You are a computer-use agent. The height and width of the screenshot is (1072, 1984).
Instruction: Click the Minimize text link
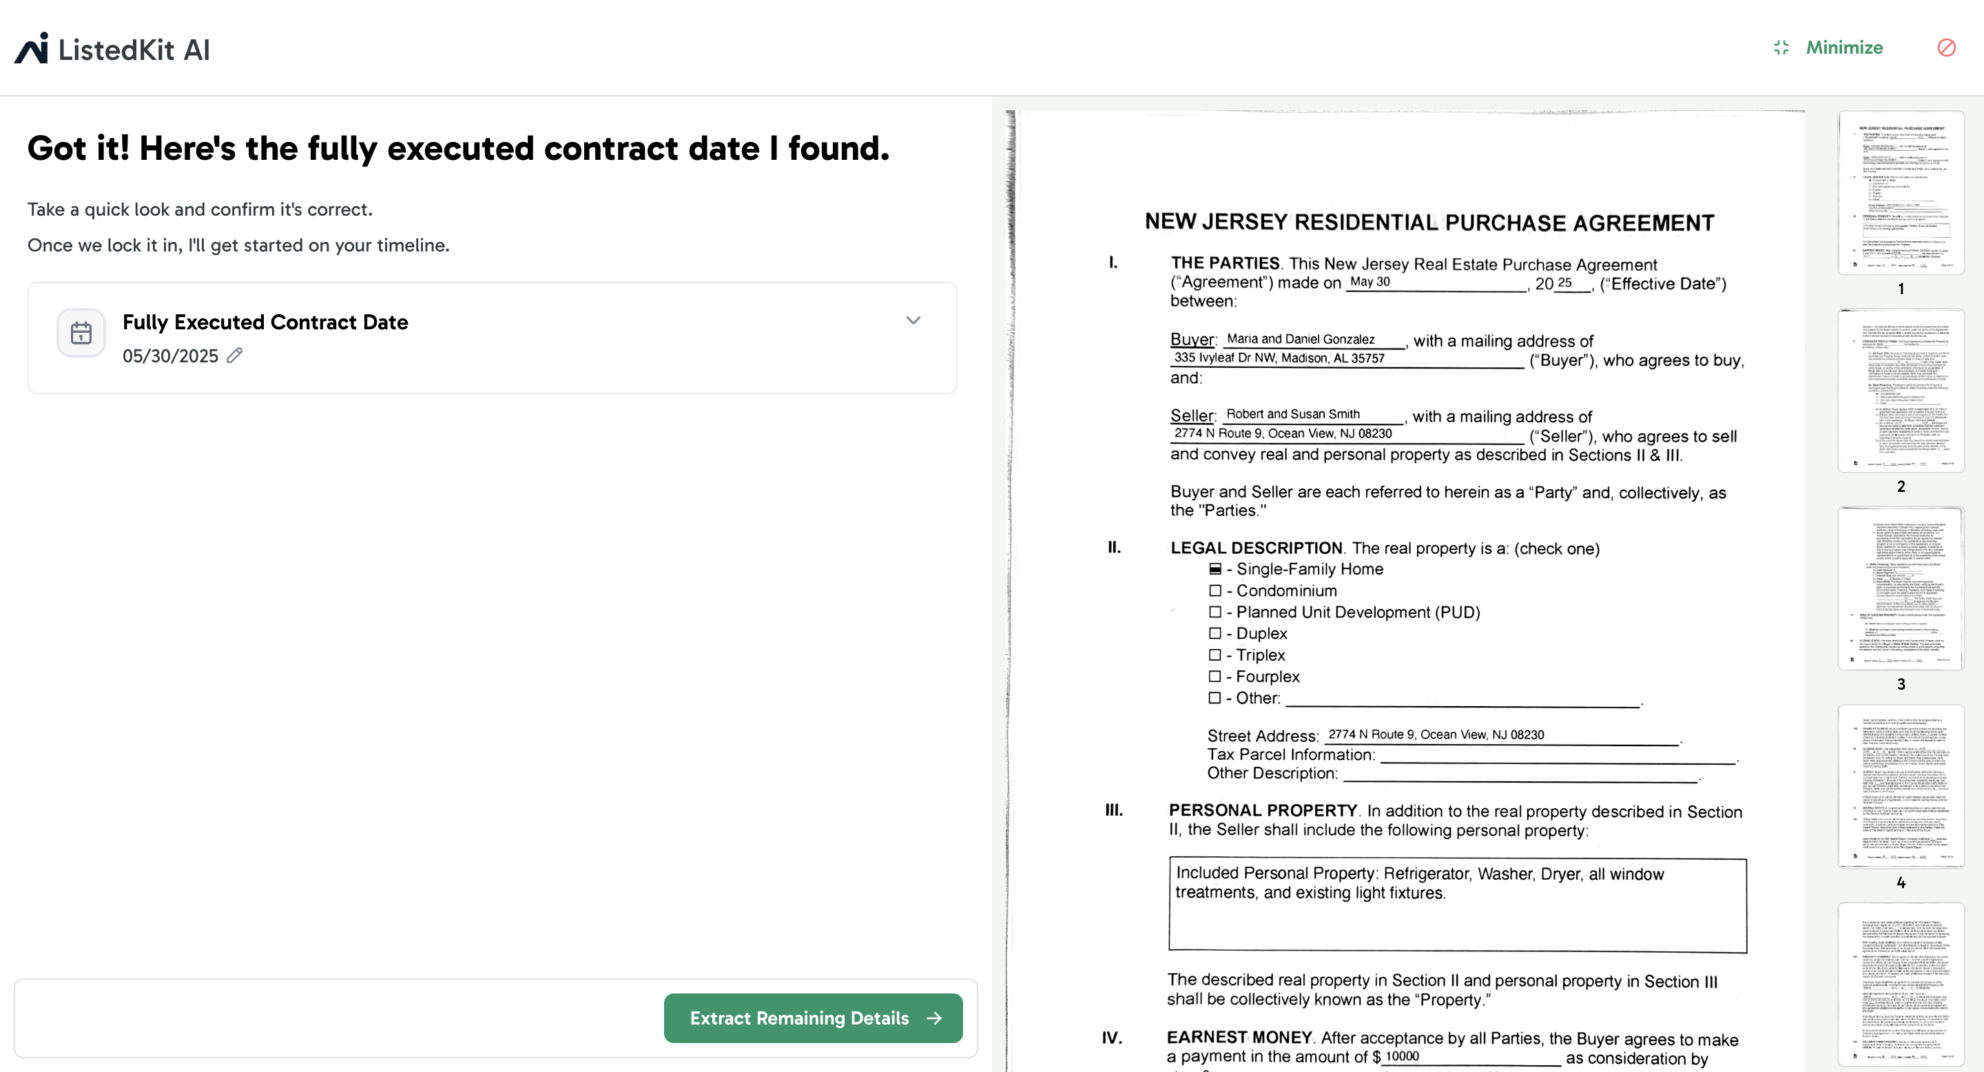(x=1844, y=48)
